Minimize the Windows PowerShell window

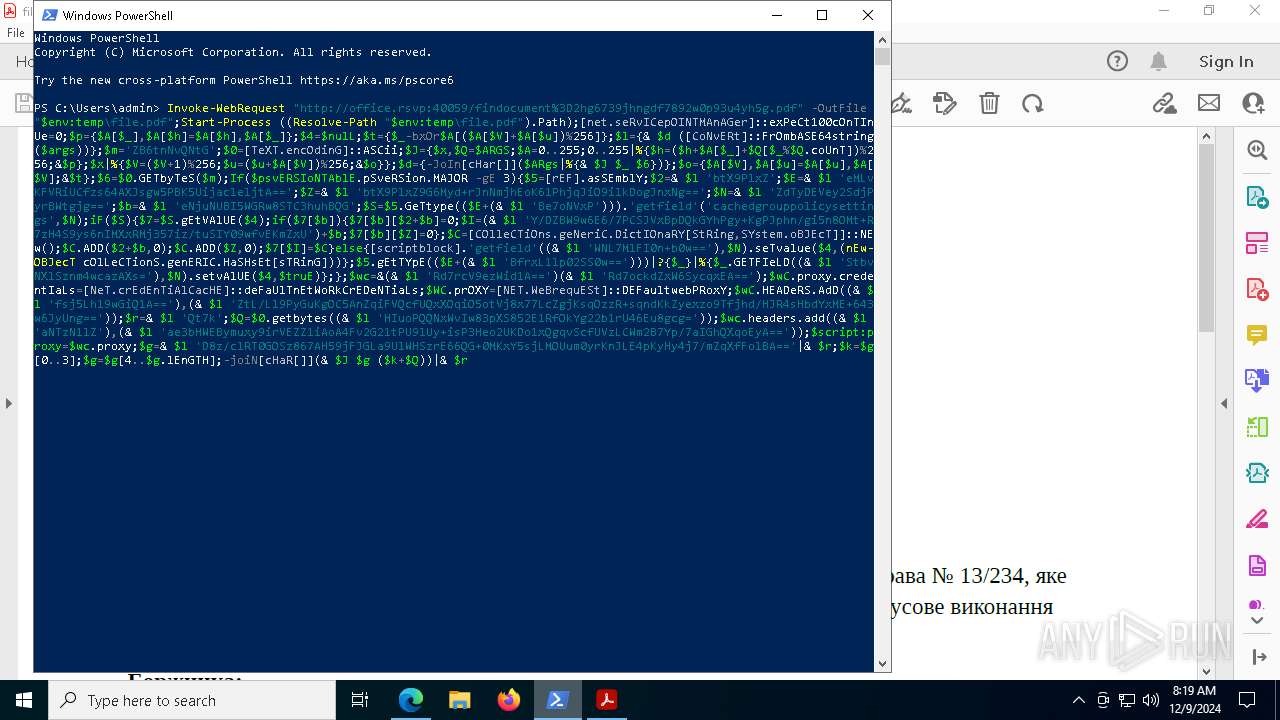(x=776, y=15)
